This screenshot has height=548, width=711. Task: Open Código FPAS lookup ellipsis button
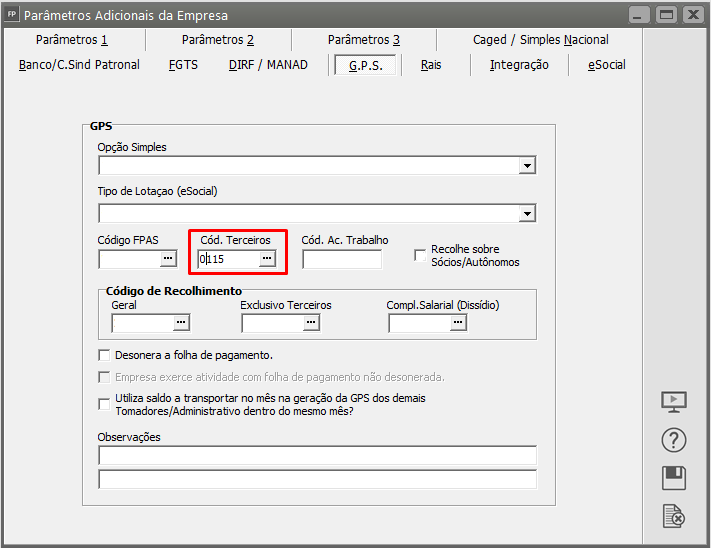coord(167,259)
